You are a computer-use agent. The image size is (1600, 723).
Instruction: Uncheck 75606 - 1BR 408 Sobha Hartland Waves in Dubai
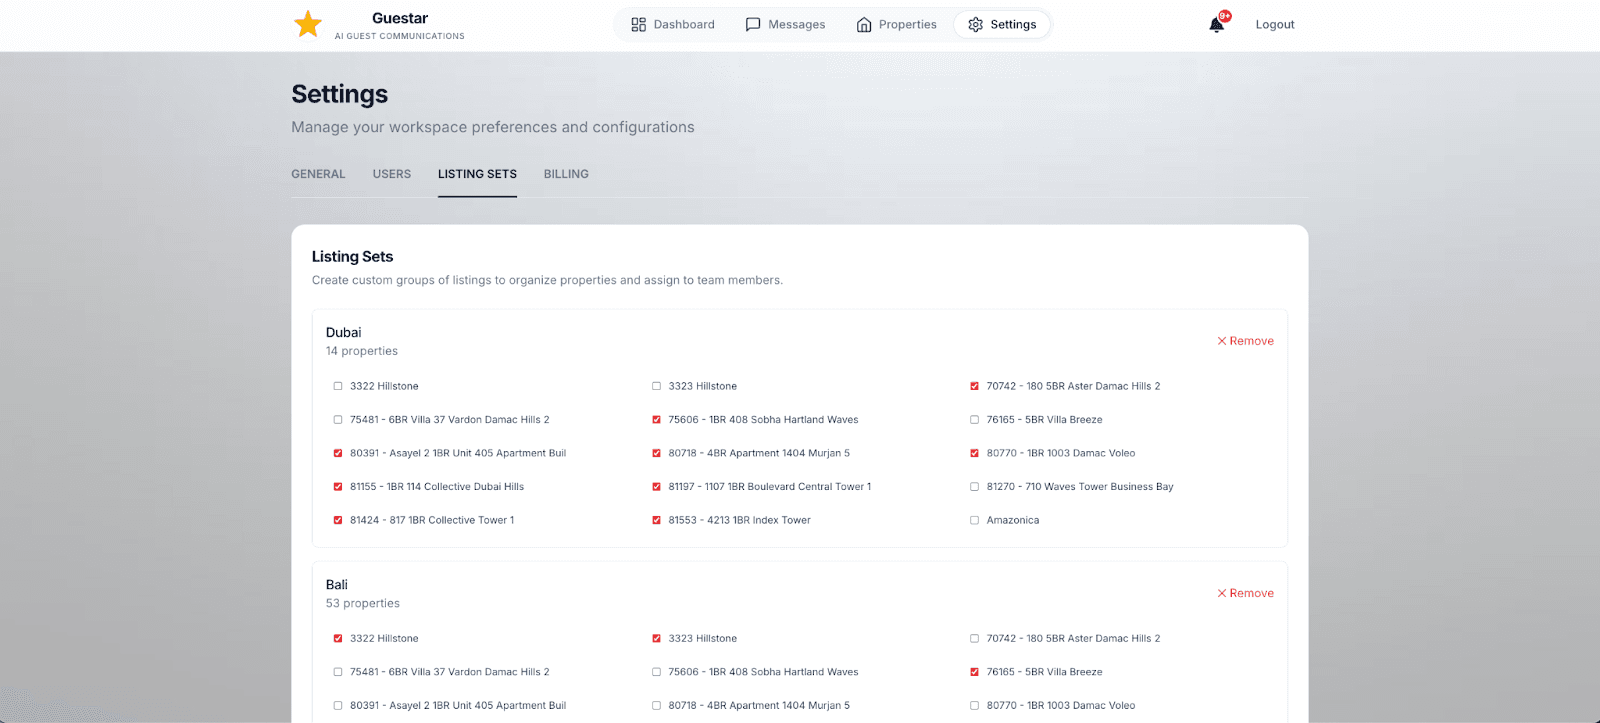pyautogui.click(x=656, y=420)
